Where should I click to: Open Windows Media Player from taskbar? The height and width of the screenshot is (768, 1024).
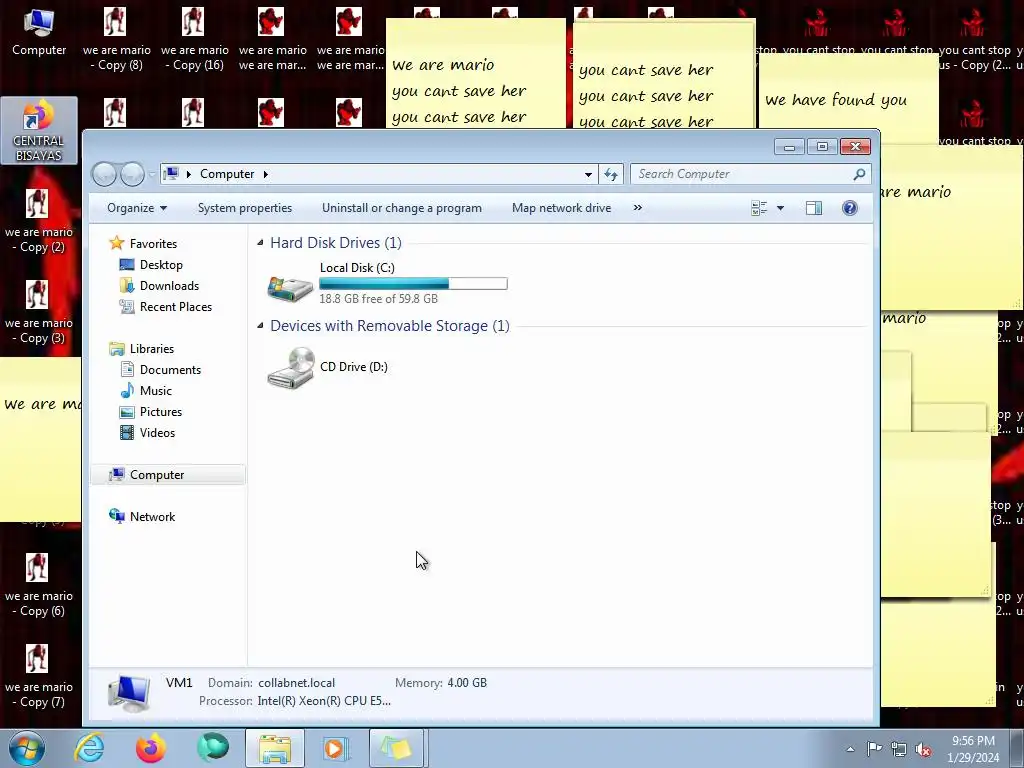(x=337, y=748)
